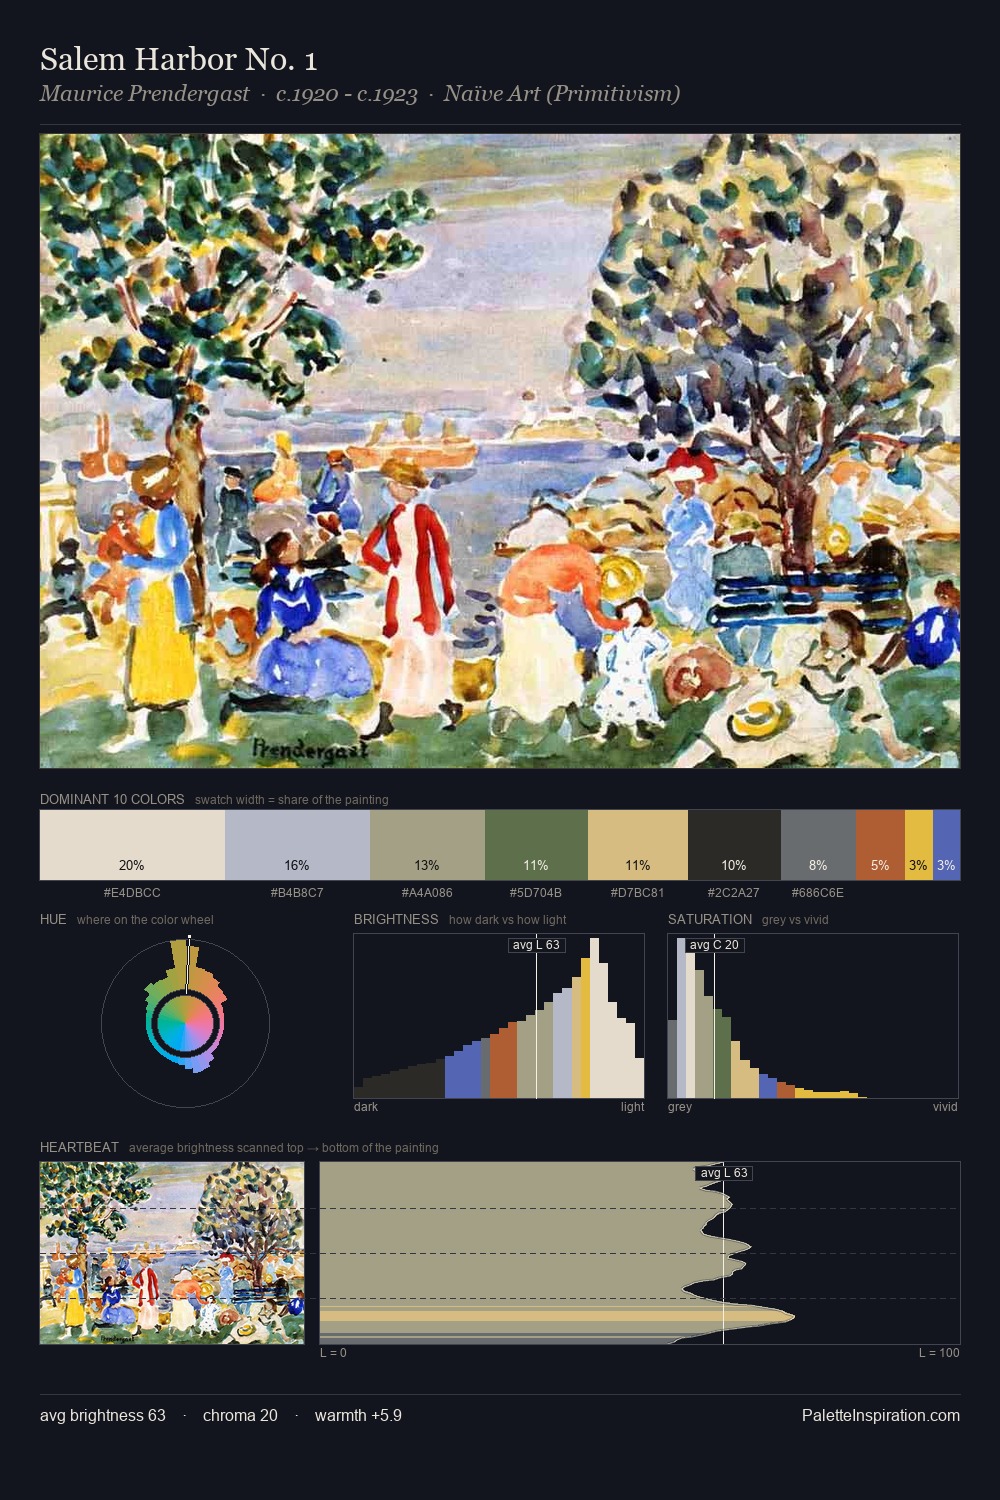The width and height of the screenshot is (1000, 1500).
Task: Click the 'warmth +5.9' footer stat
Action: [x=358, y=1415]
